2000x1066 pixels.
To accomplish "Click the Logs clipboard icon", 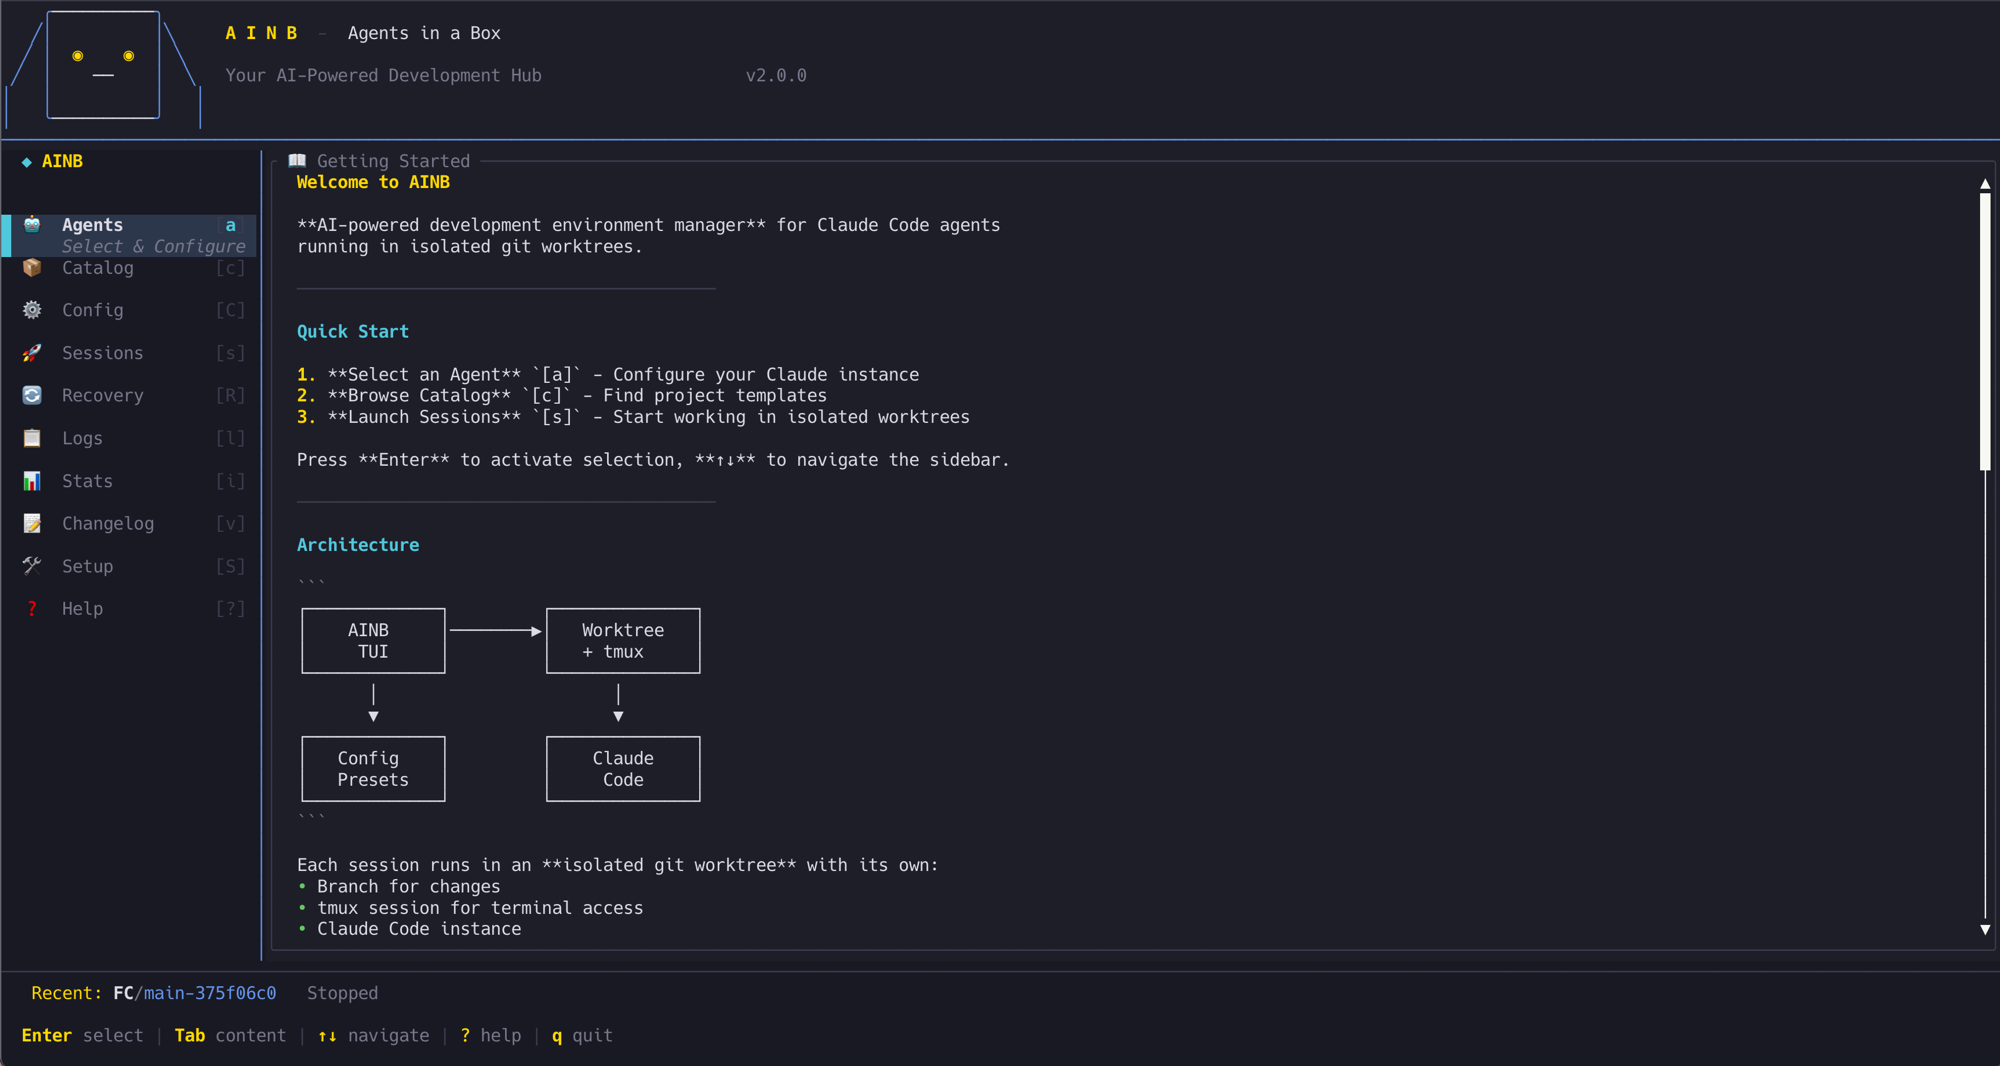I will 32,438.
